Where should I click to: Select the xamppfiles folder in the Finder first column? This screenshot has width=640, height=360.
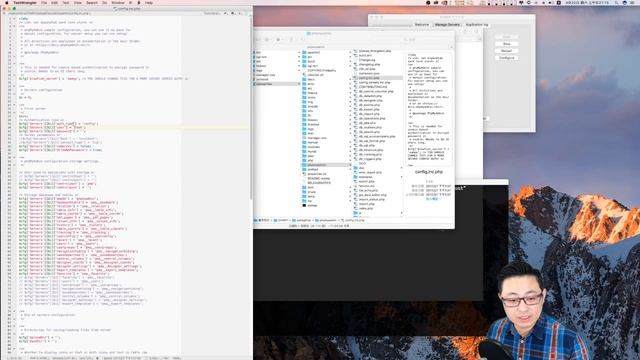coord(277,84)
